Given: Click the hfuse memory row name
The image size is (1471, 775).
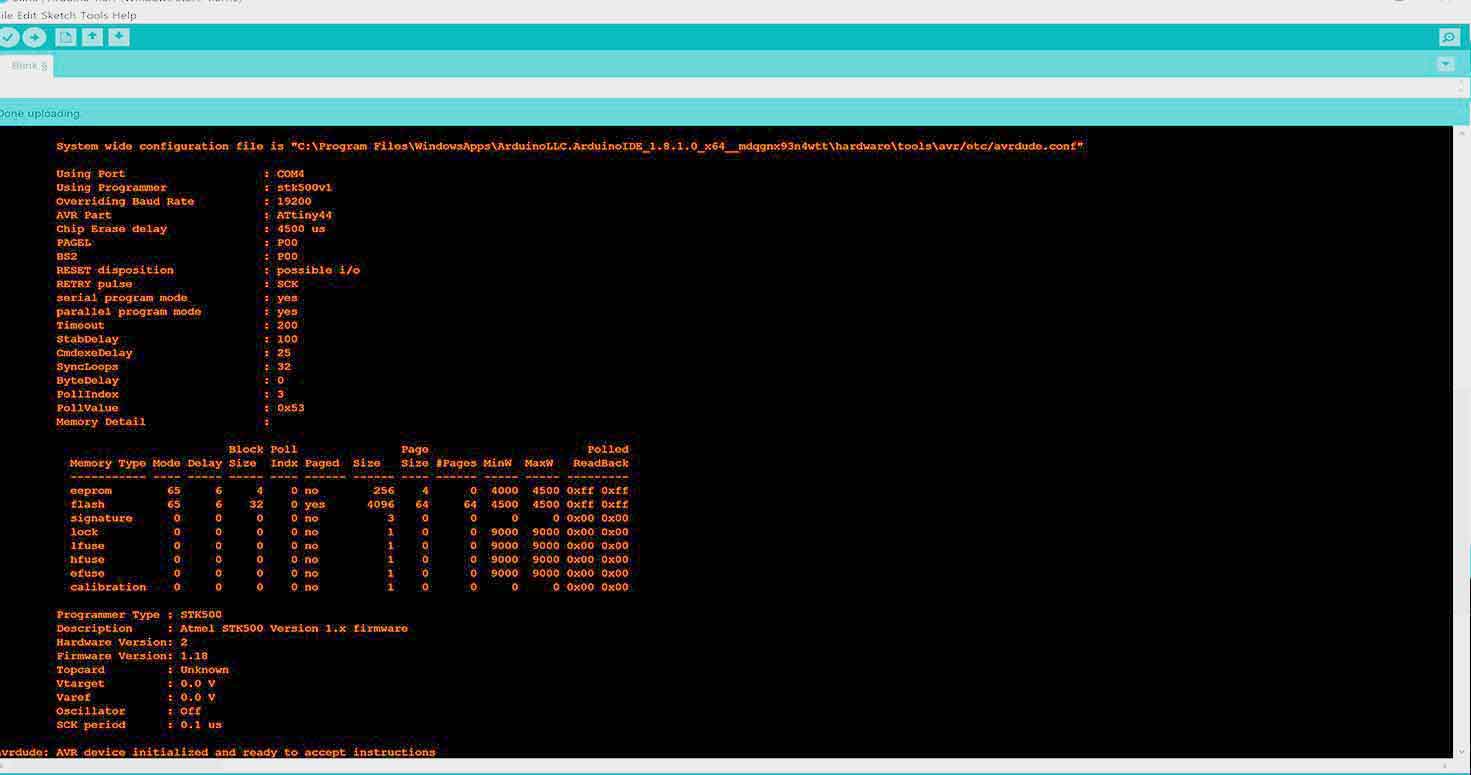Looking at the screenshot, I should (x=87, y=560).
